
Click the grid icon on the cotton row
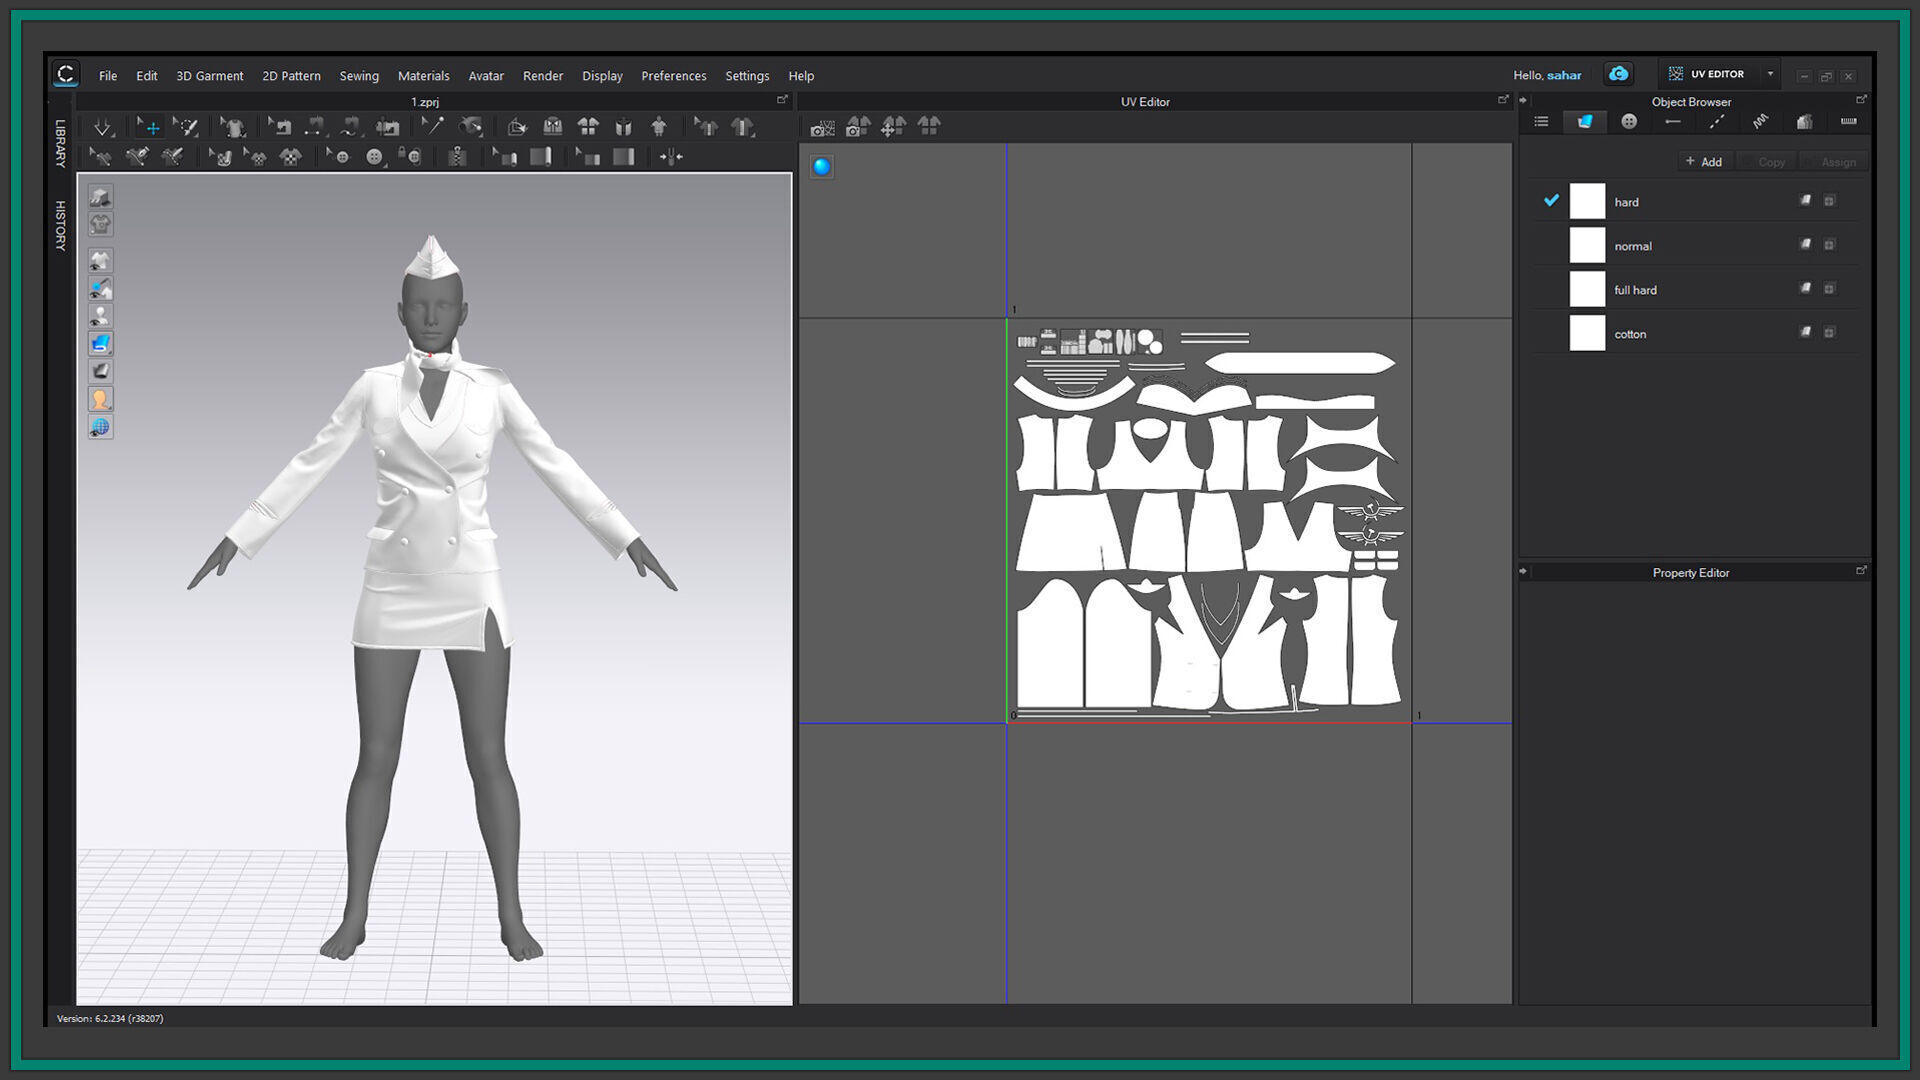point(1829,333)
